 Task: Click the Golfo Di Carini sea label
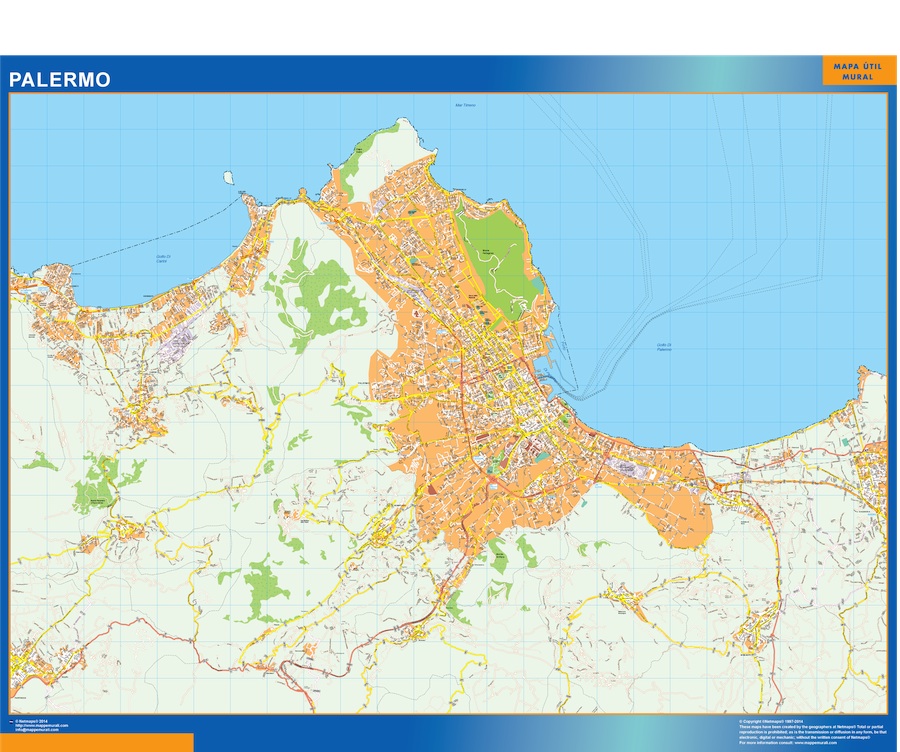coord(164,259)
